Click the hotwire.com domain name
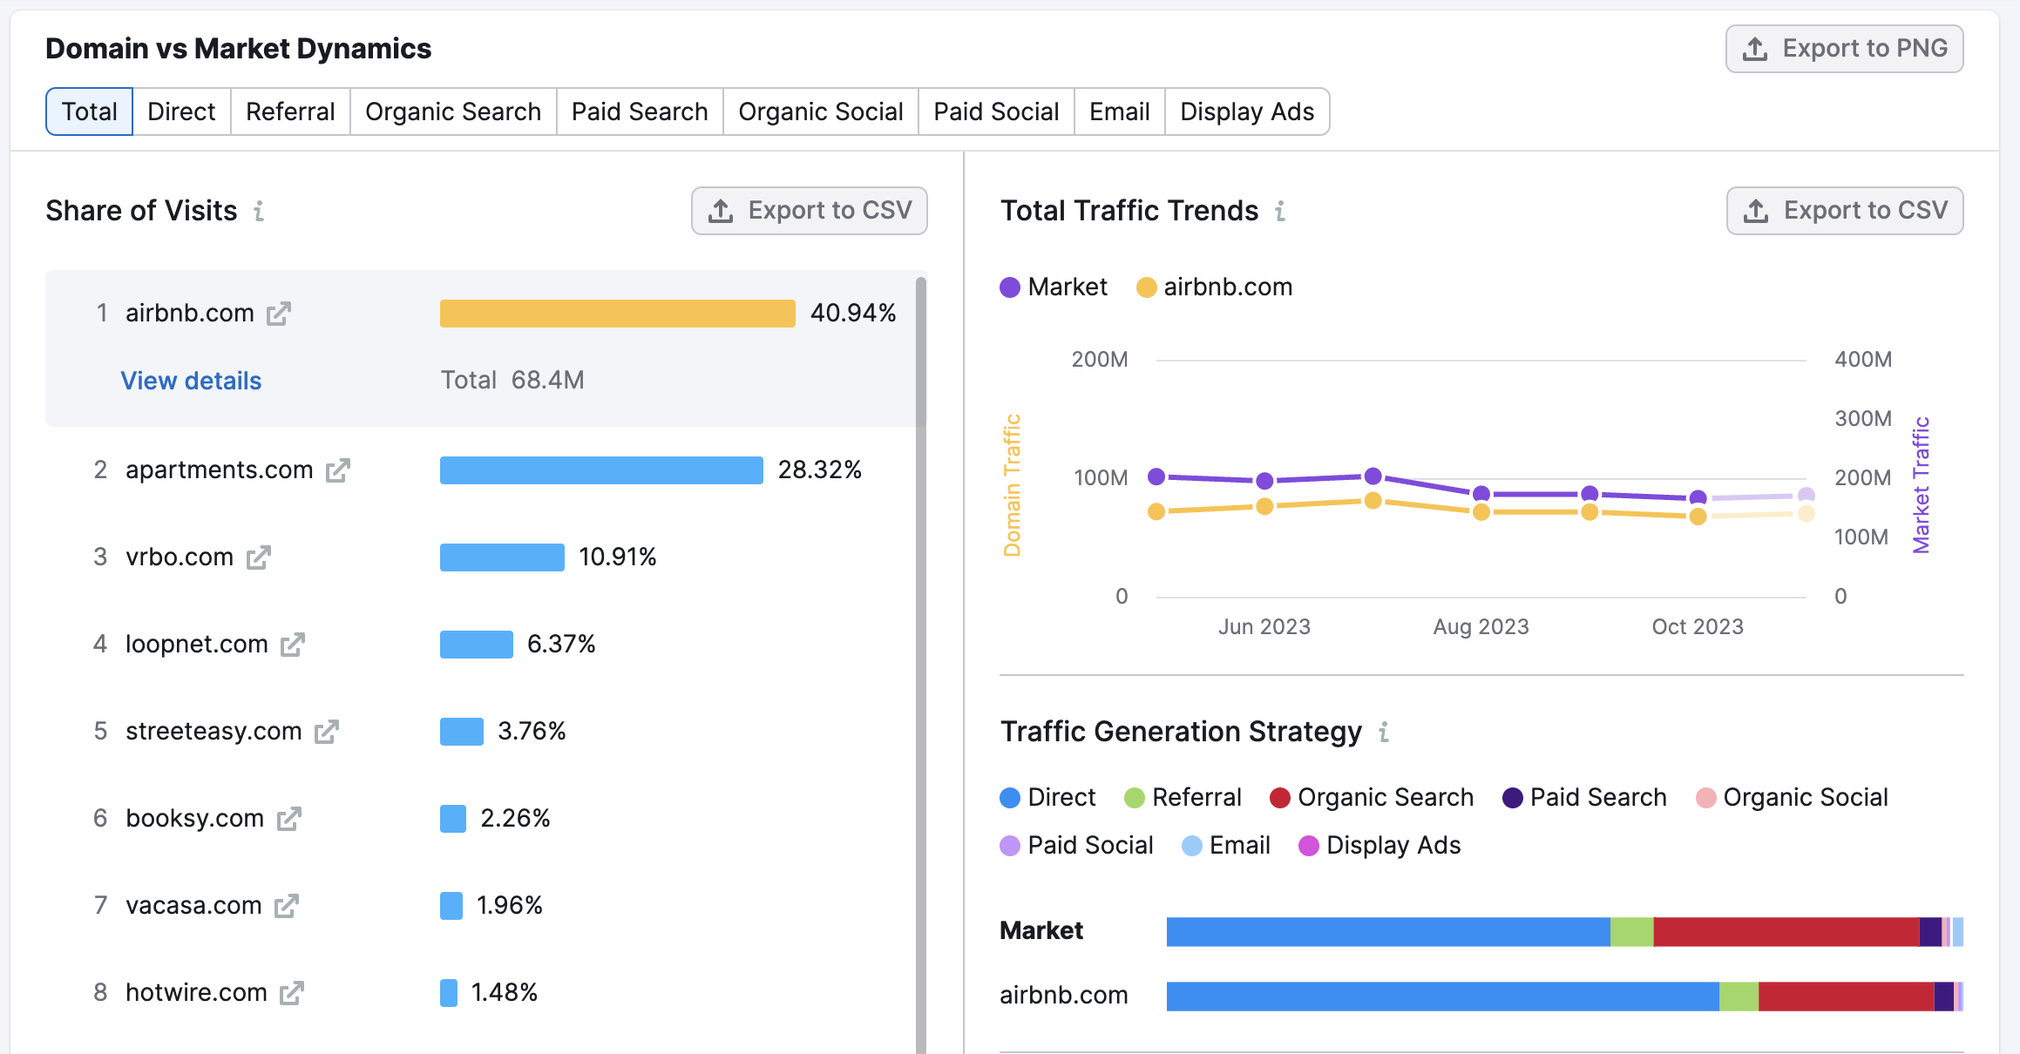 coord(196,992)
